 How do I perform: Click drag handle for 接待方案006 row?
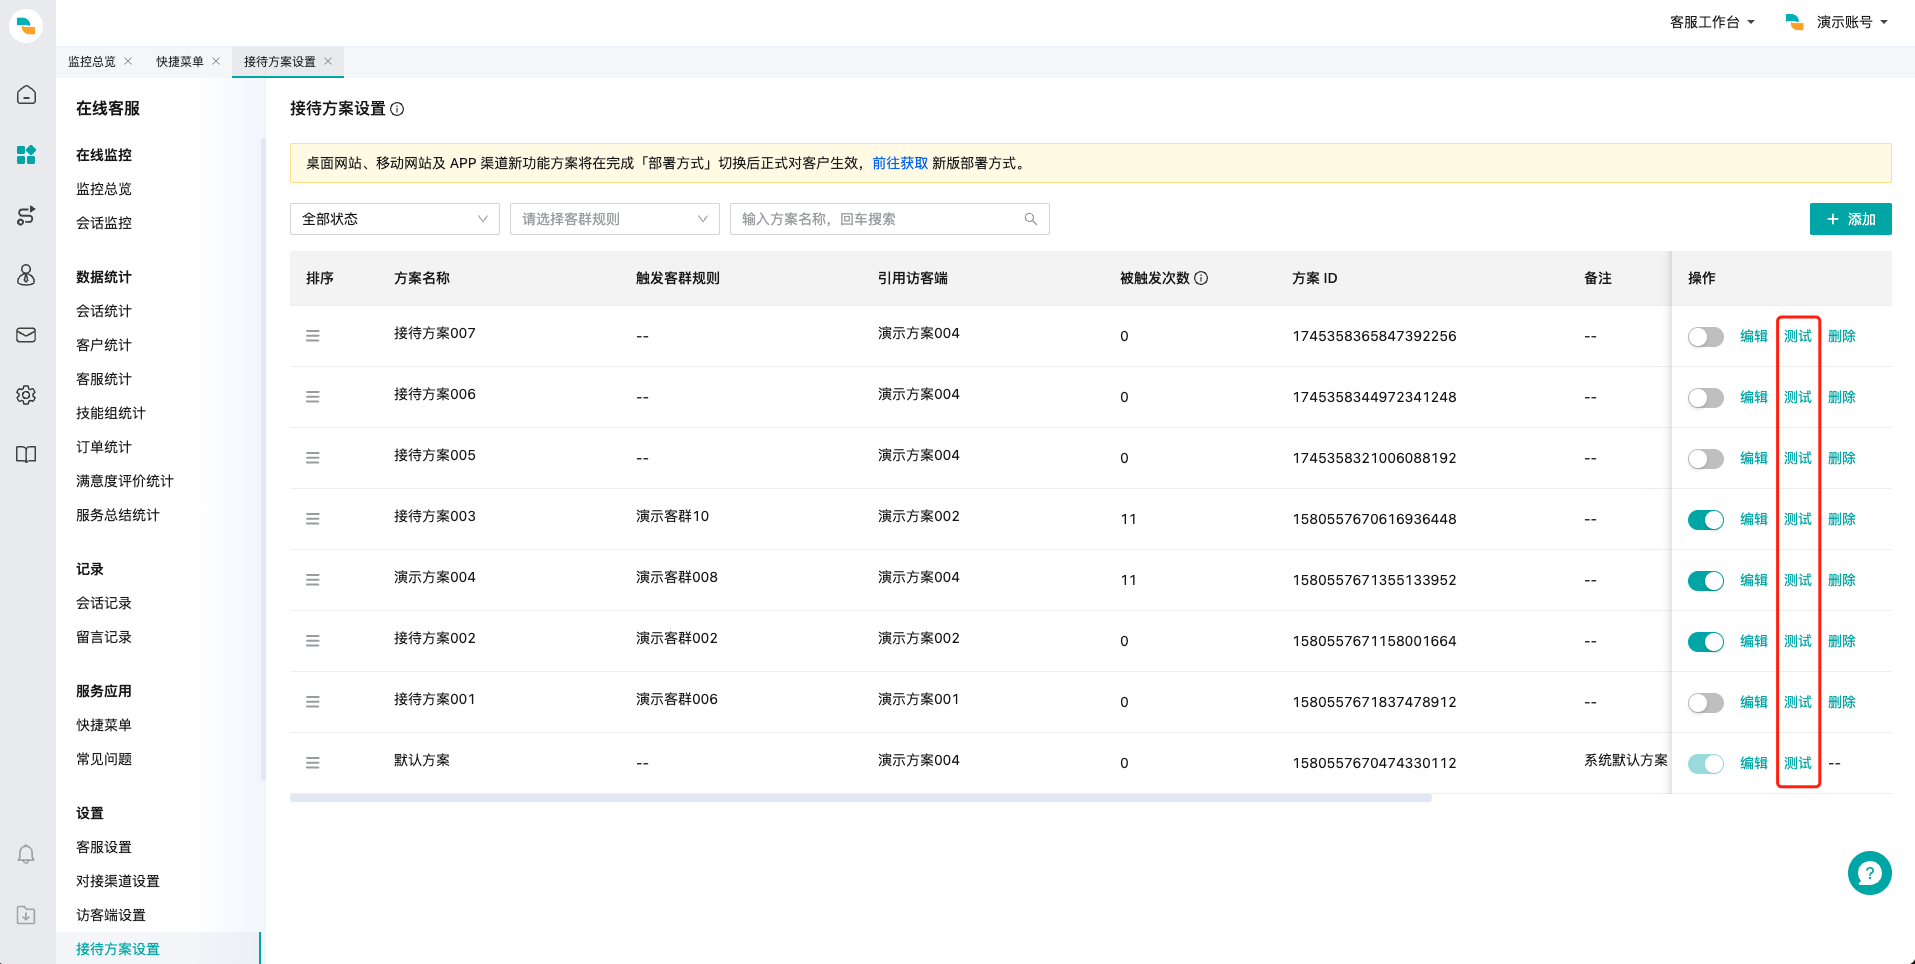[313, 397]
